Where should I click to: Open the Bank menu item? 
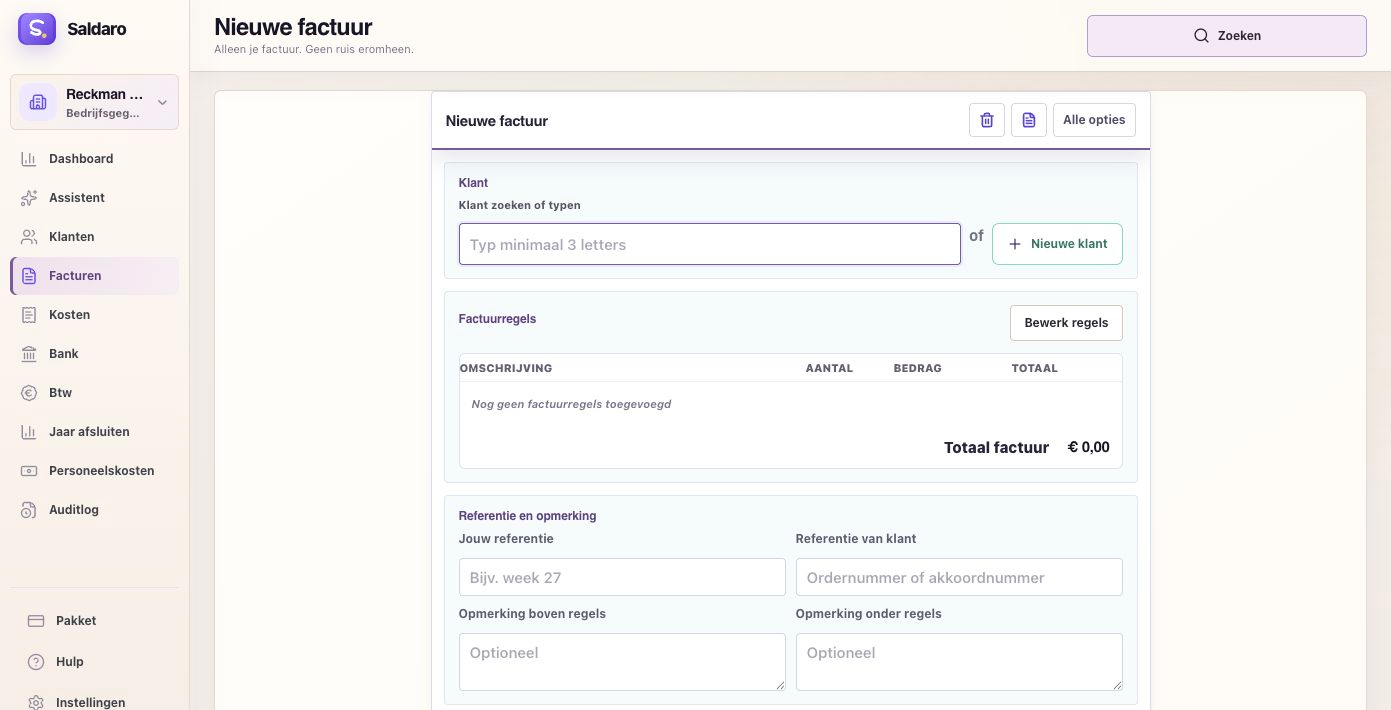[x=95, y=354]
